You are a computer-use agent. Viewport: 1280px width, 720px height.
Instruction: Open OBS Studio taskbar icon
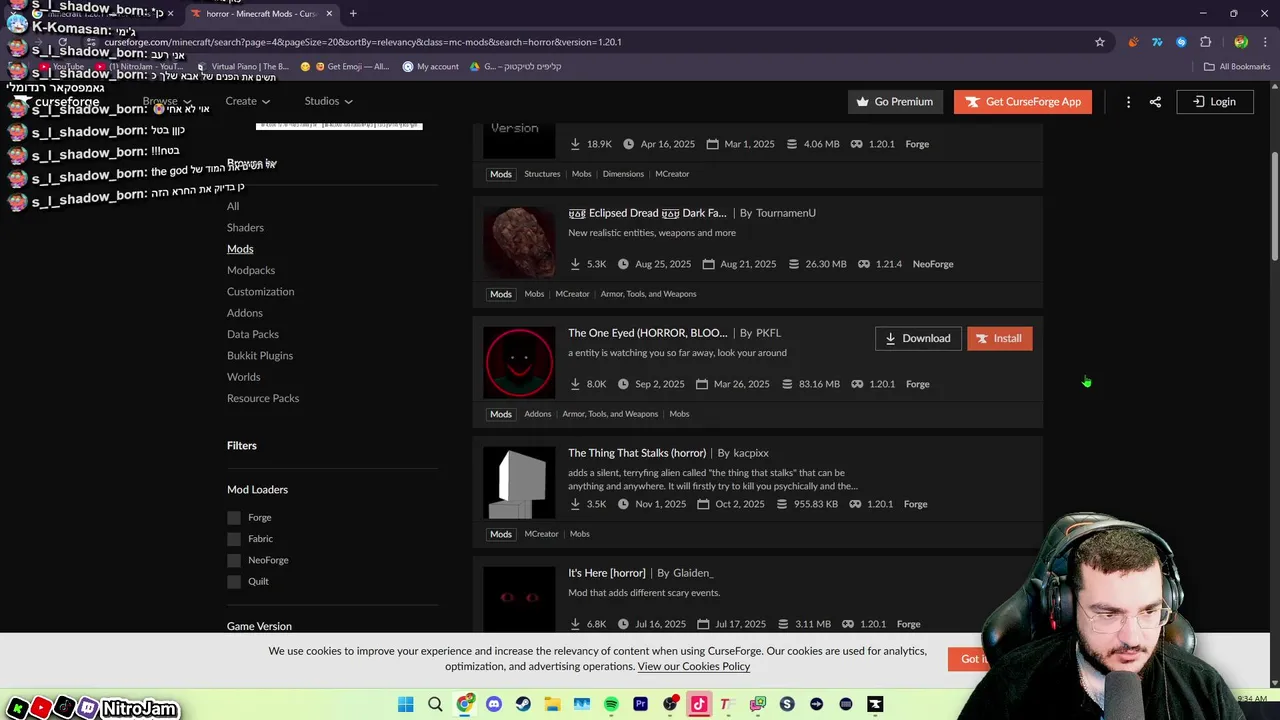pos(670,704)
